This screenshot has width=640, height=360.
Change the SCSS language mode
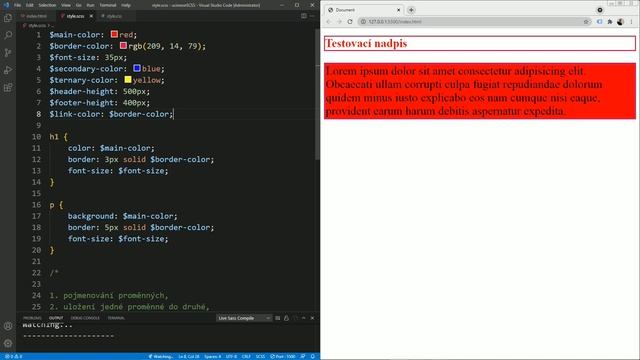click(260, 356)
